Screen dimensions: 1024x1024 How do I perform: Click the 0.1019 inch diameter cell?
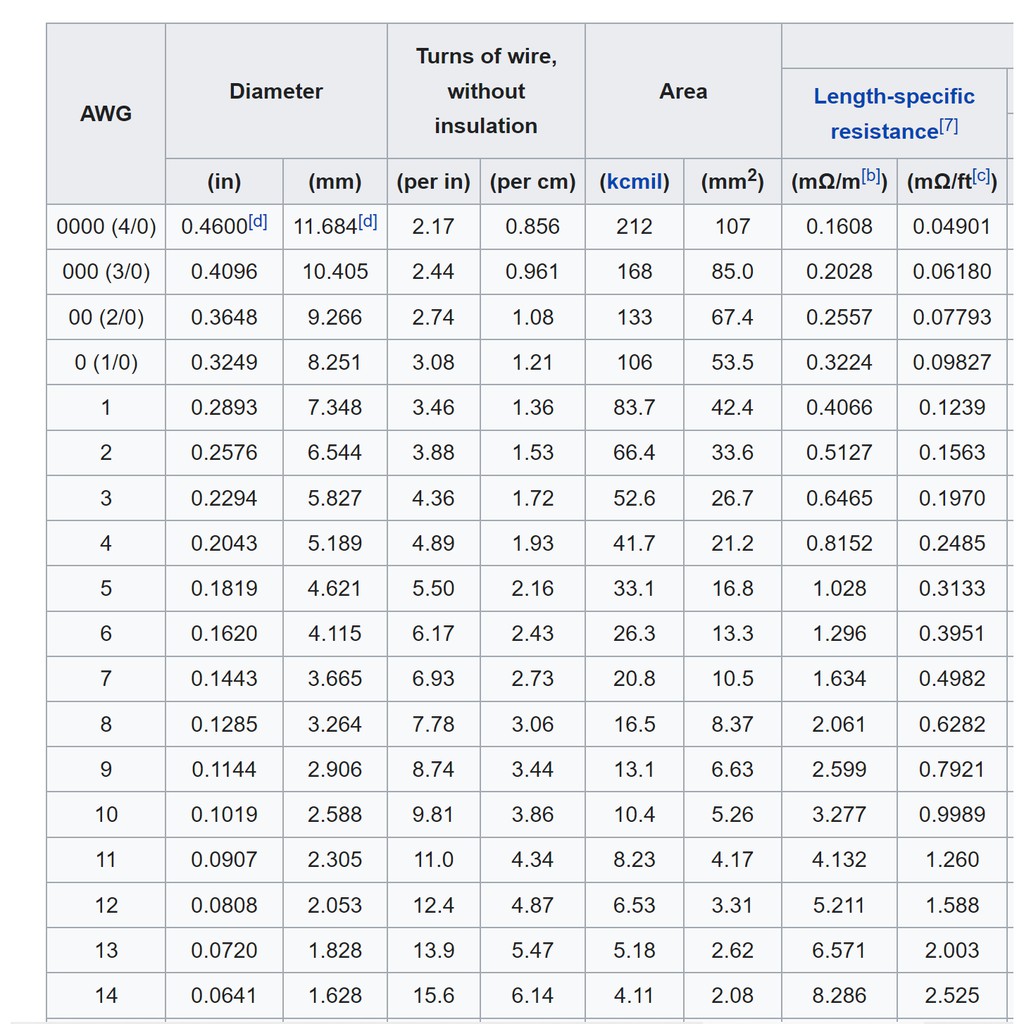click(224, 815)
